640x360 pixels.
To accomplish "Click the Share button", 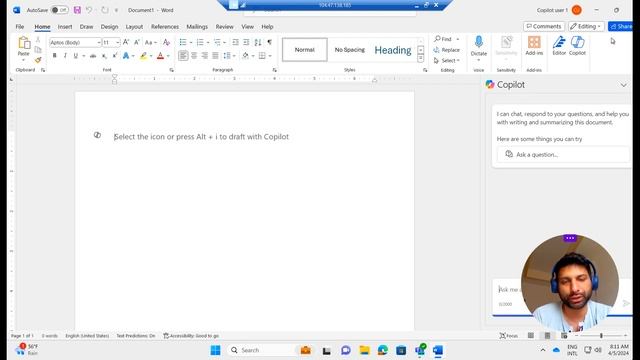I will tap(620, 26).
